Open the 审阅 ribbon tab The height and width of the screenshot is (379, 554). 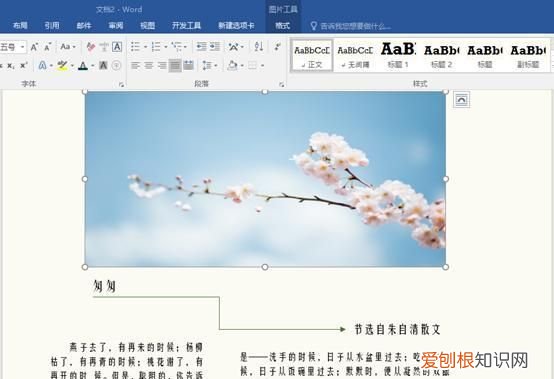[x=116, y=25]
